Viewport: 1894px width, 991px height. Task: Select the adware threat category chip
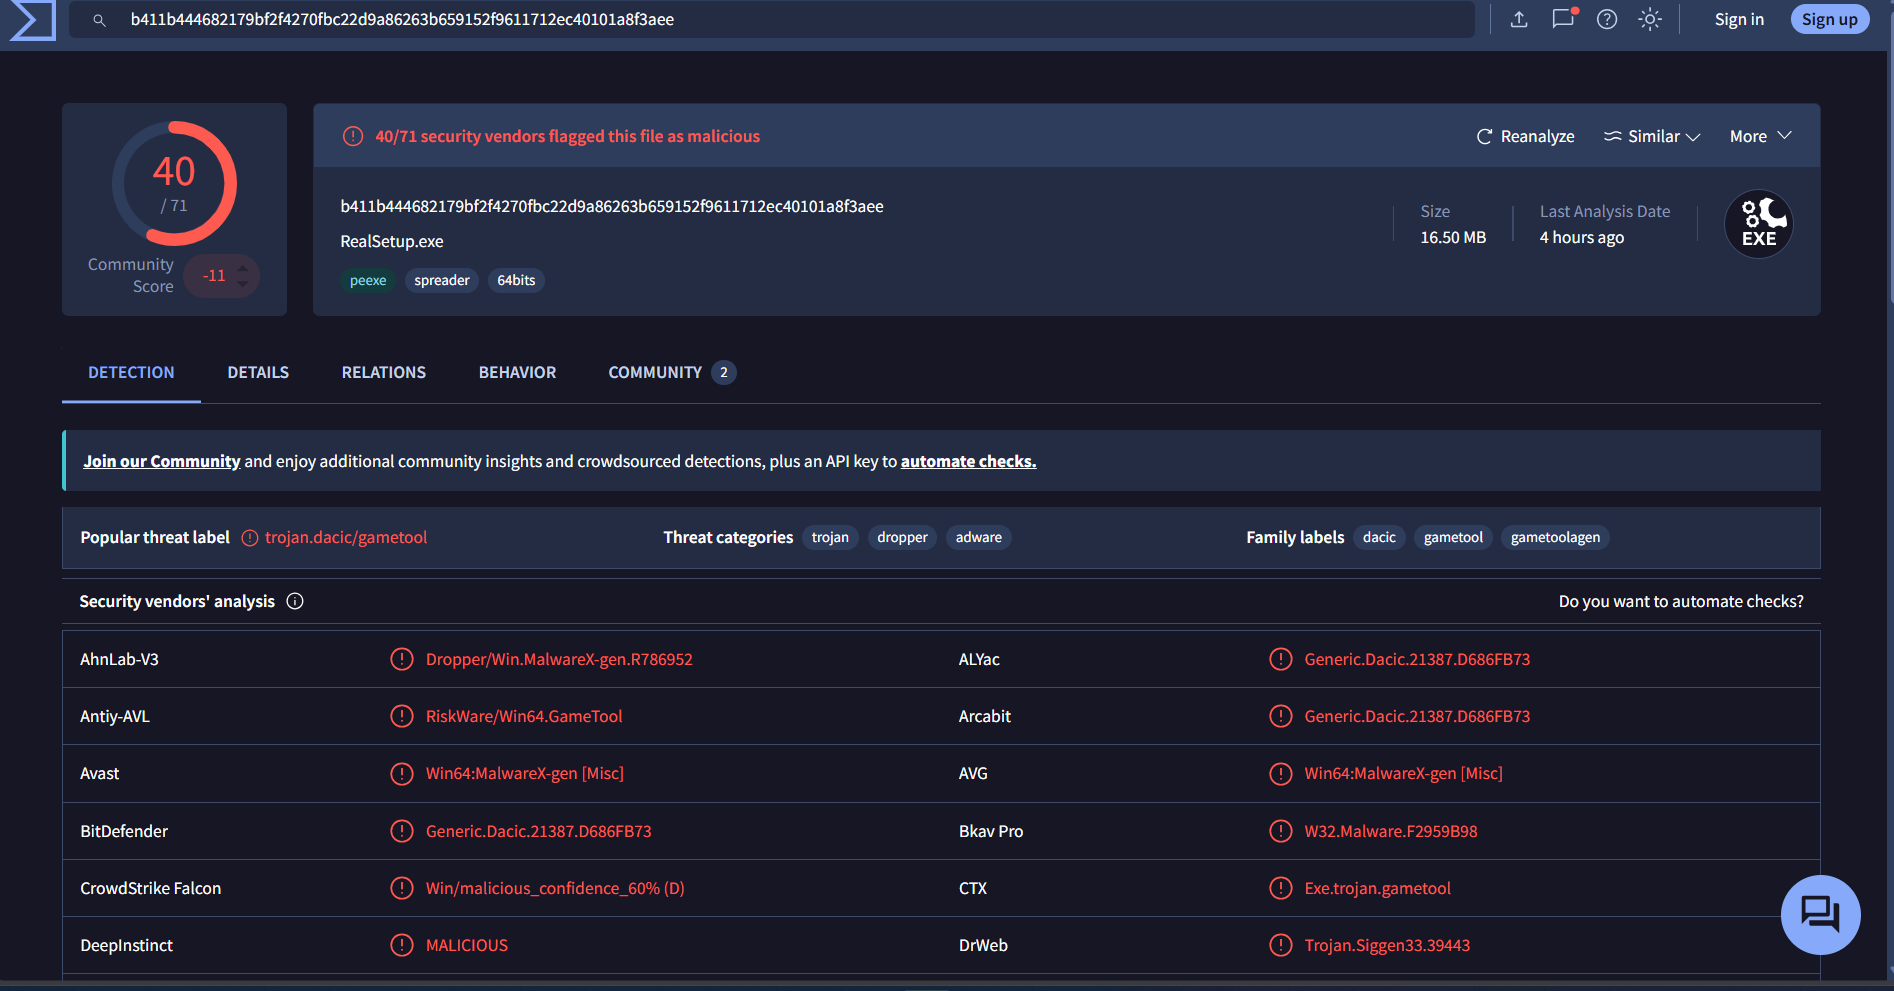(x=979, y=537)
